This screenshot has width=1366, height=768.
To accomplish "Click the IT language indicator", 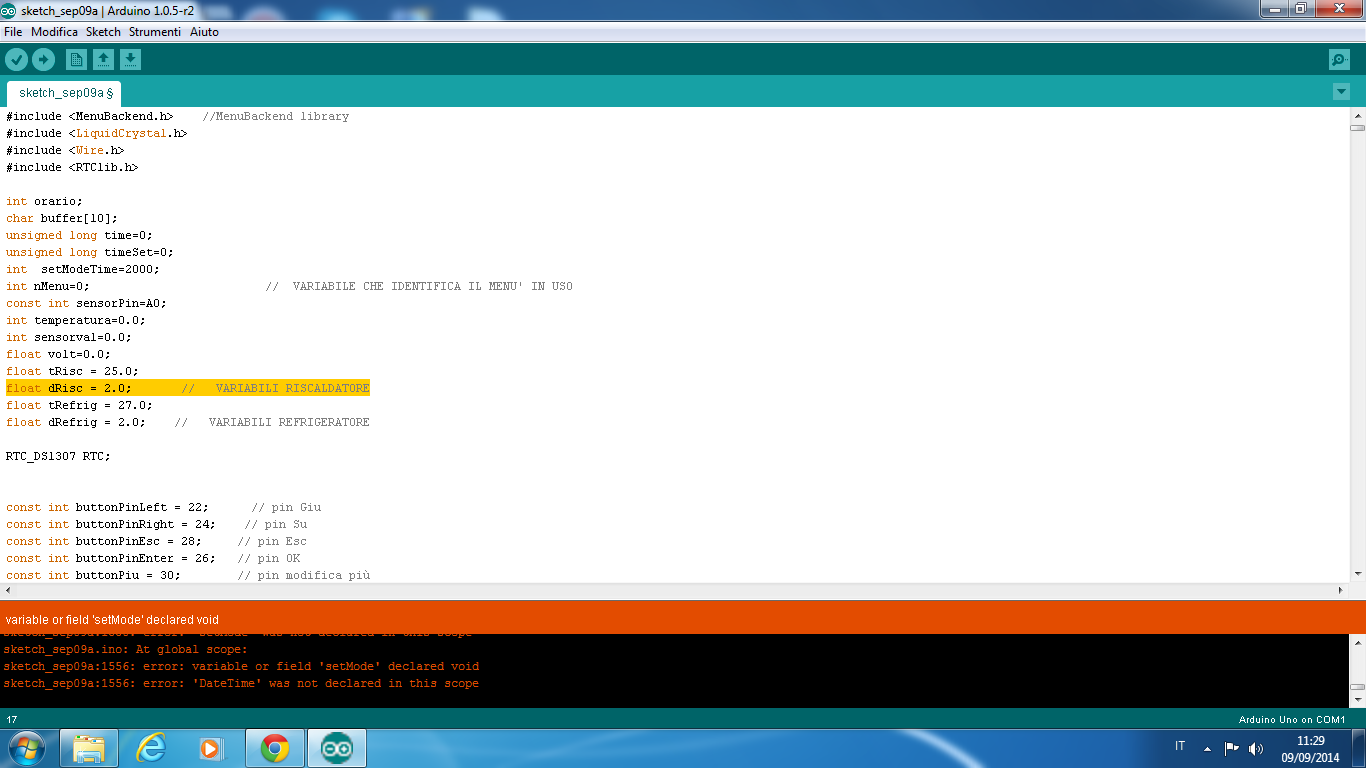I will 1180,747.
